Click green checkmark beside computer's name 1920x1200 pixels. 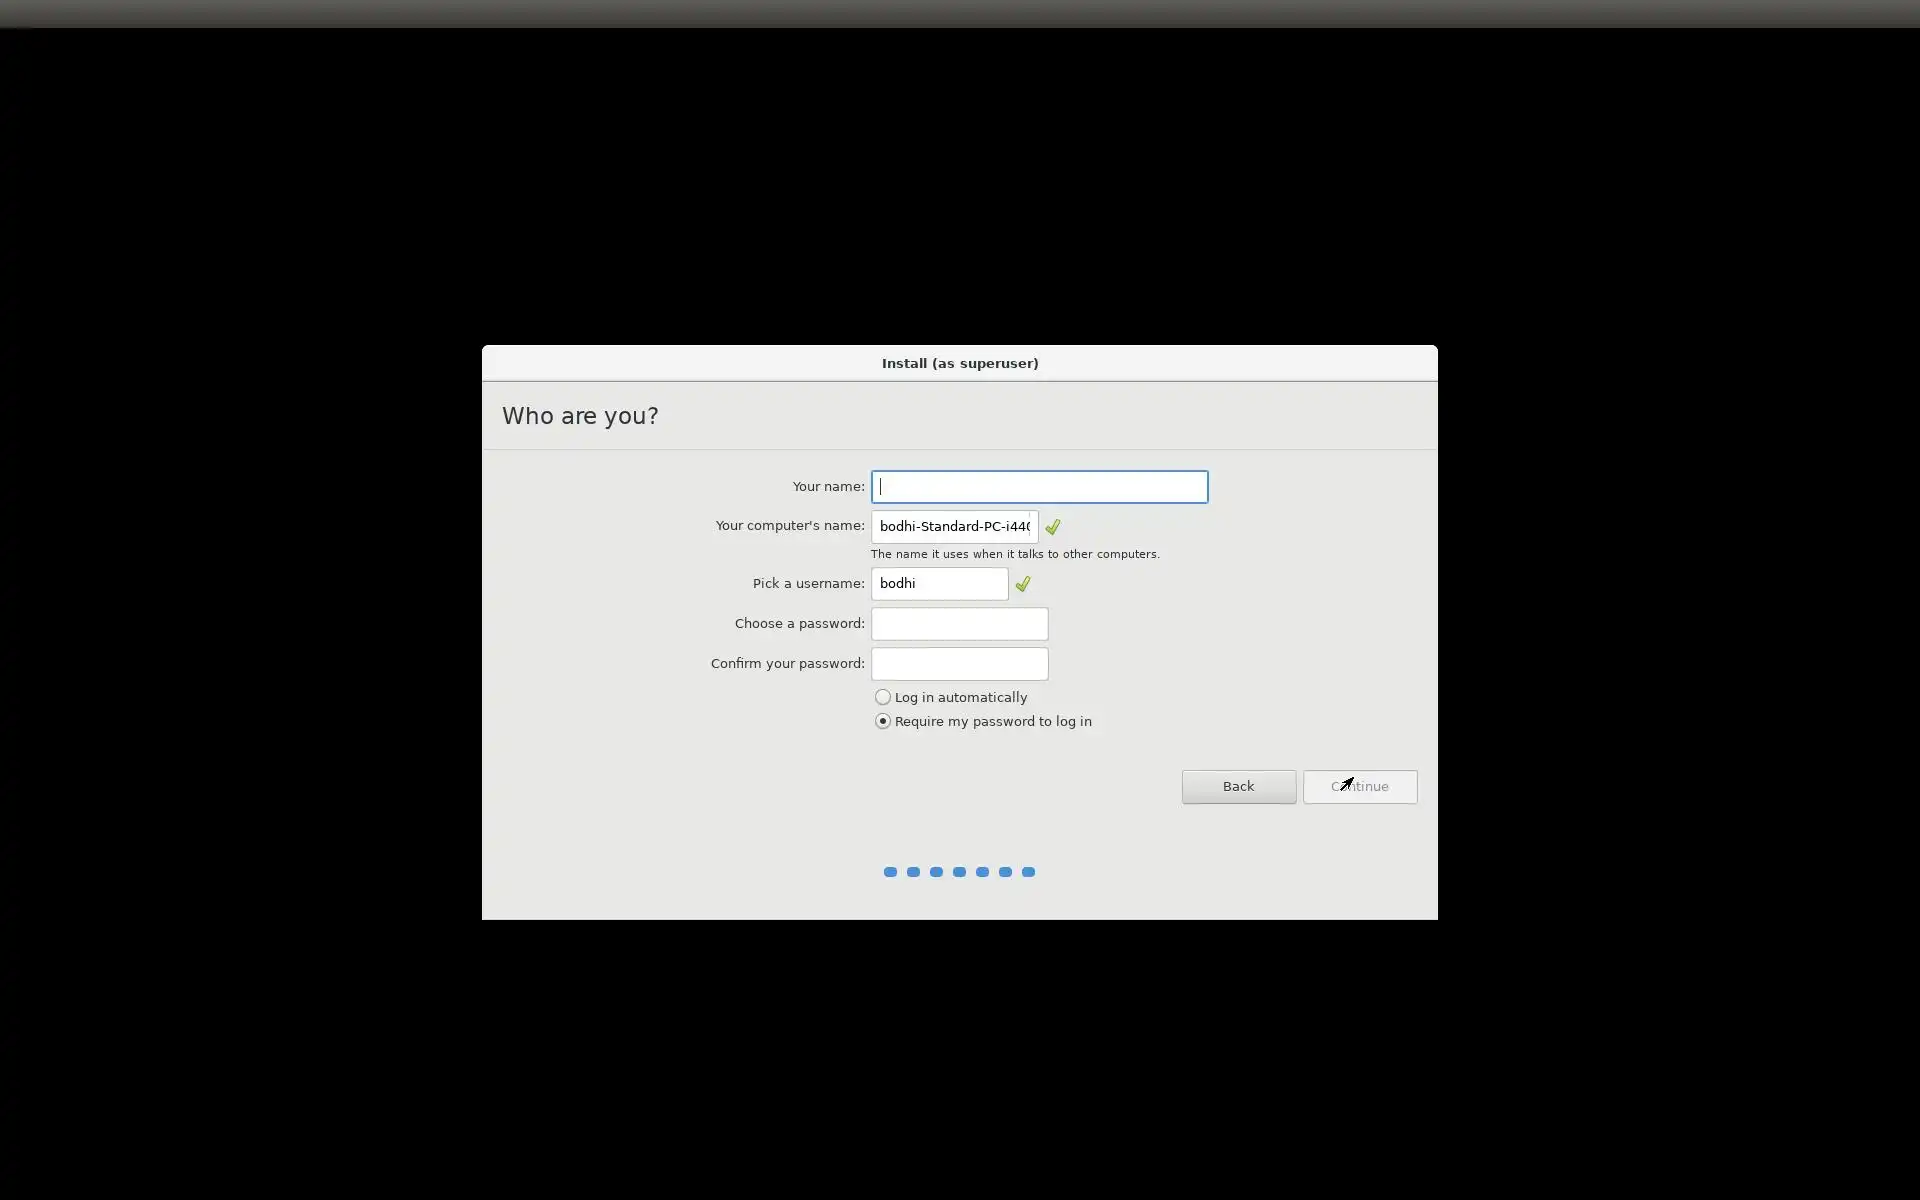(1052, 527)
